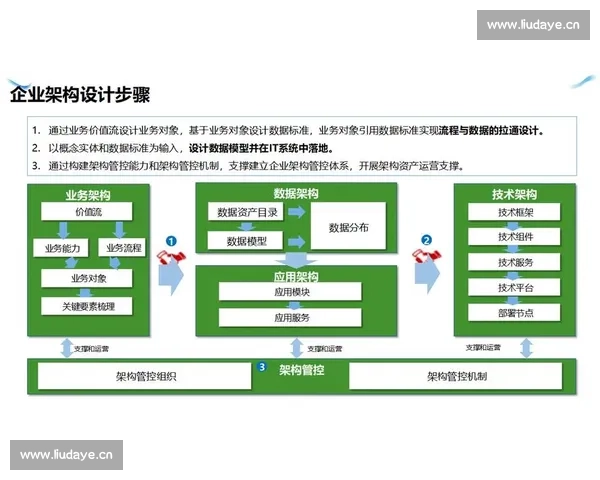
Task: Select the 应用模块 box
Action: coord(290,292)
